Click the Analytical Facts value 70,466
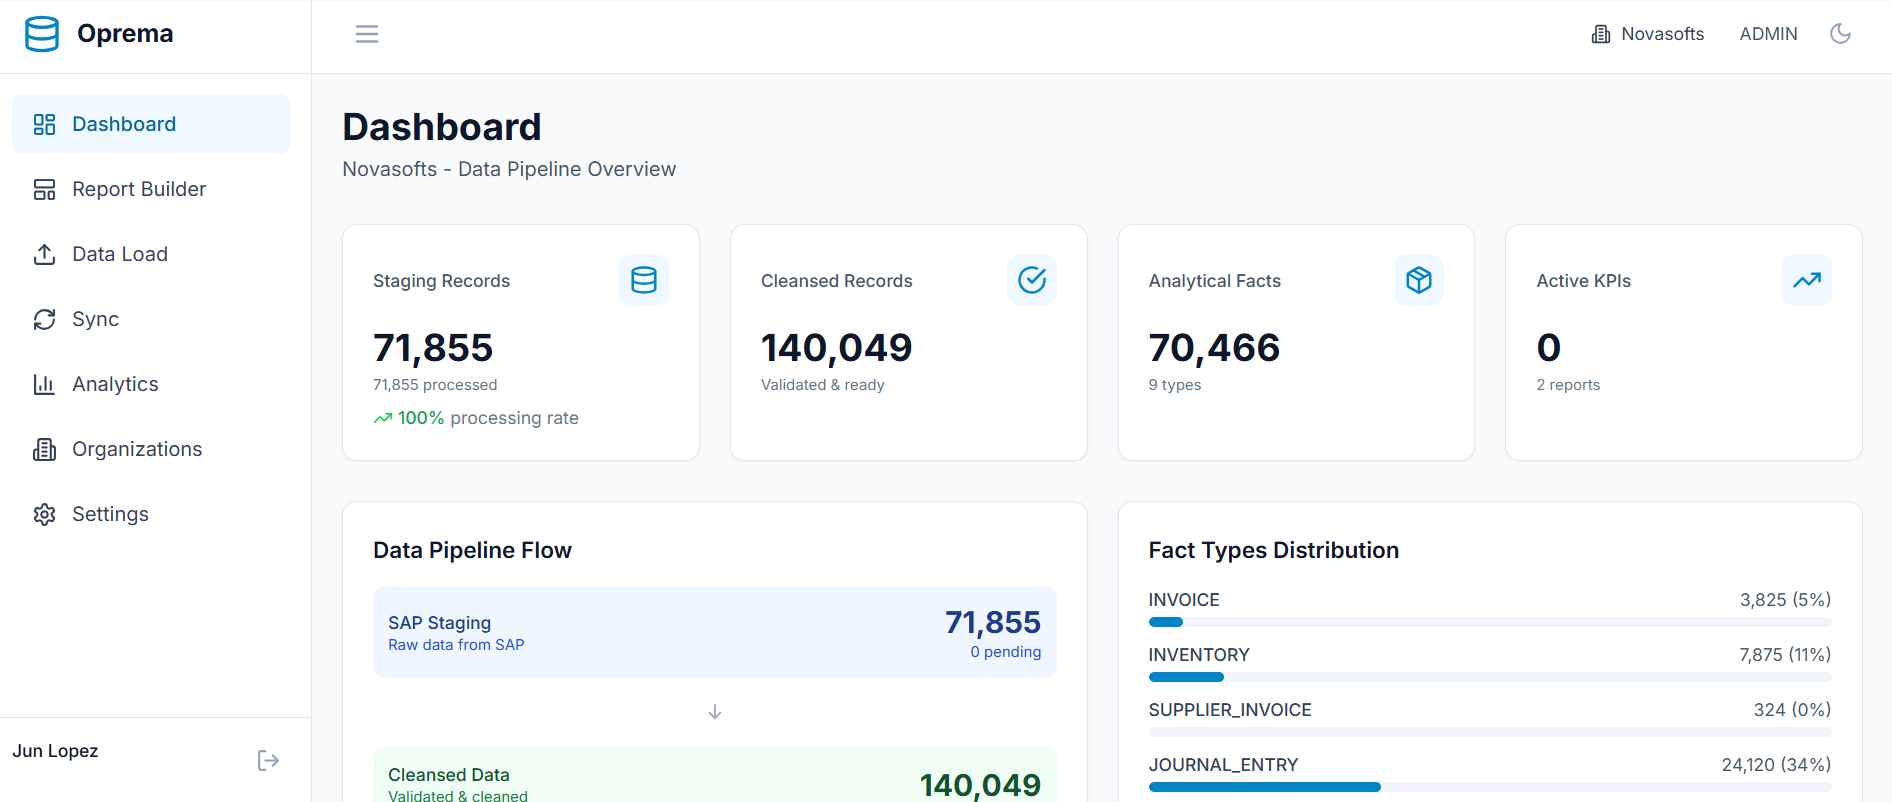The image size is (1892, 802). click(1215, 348)
